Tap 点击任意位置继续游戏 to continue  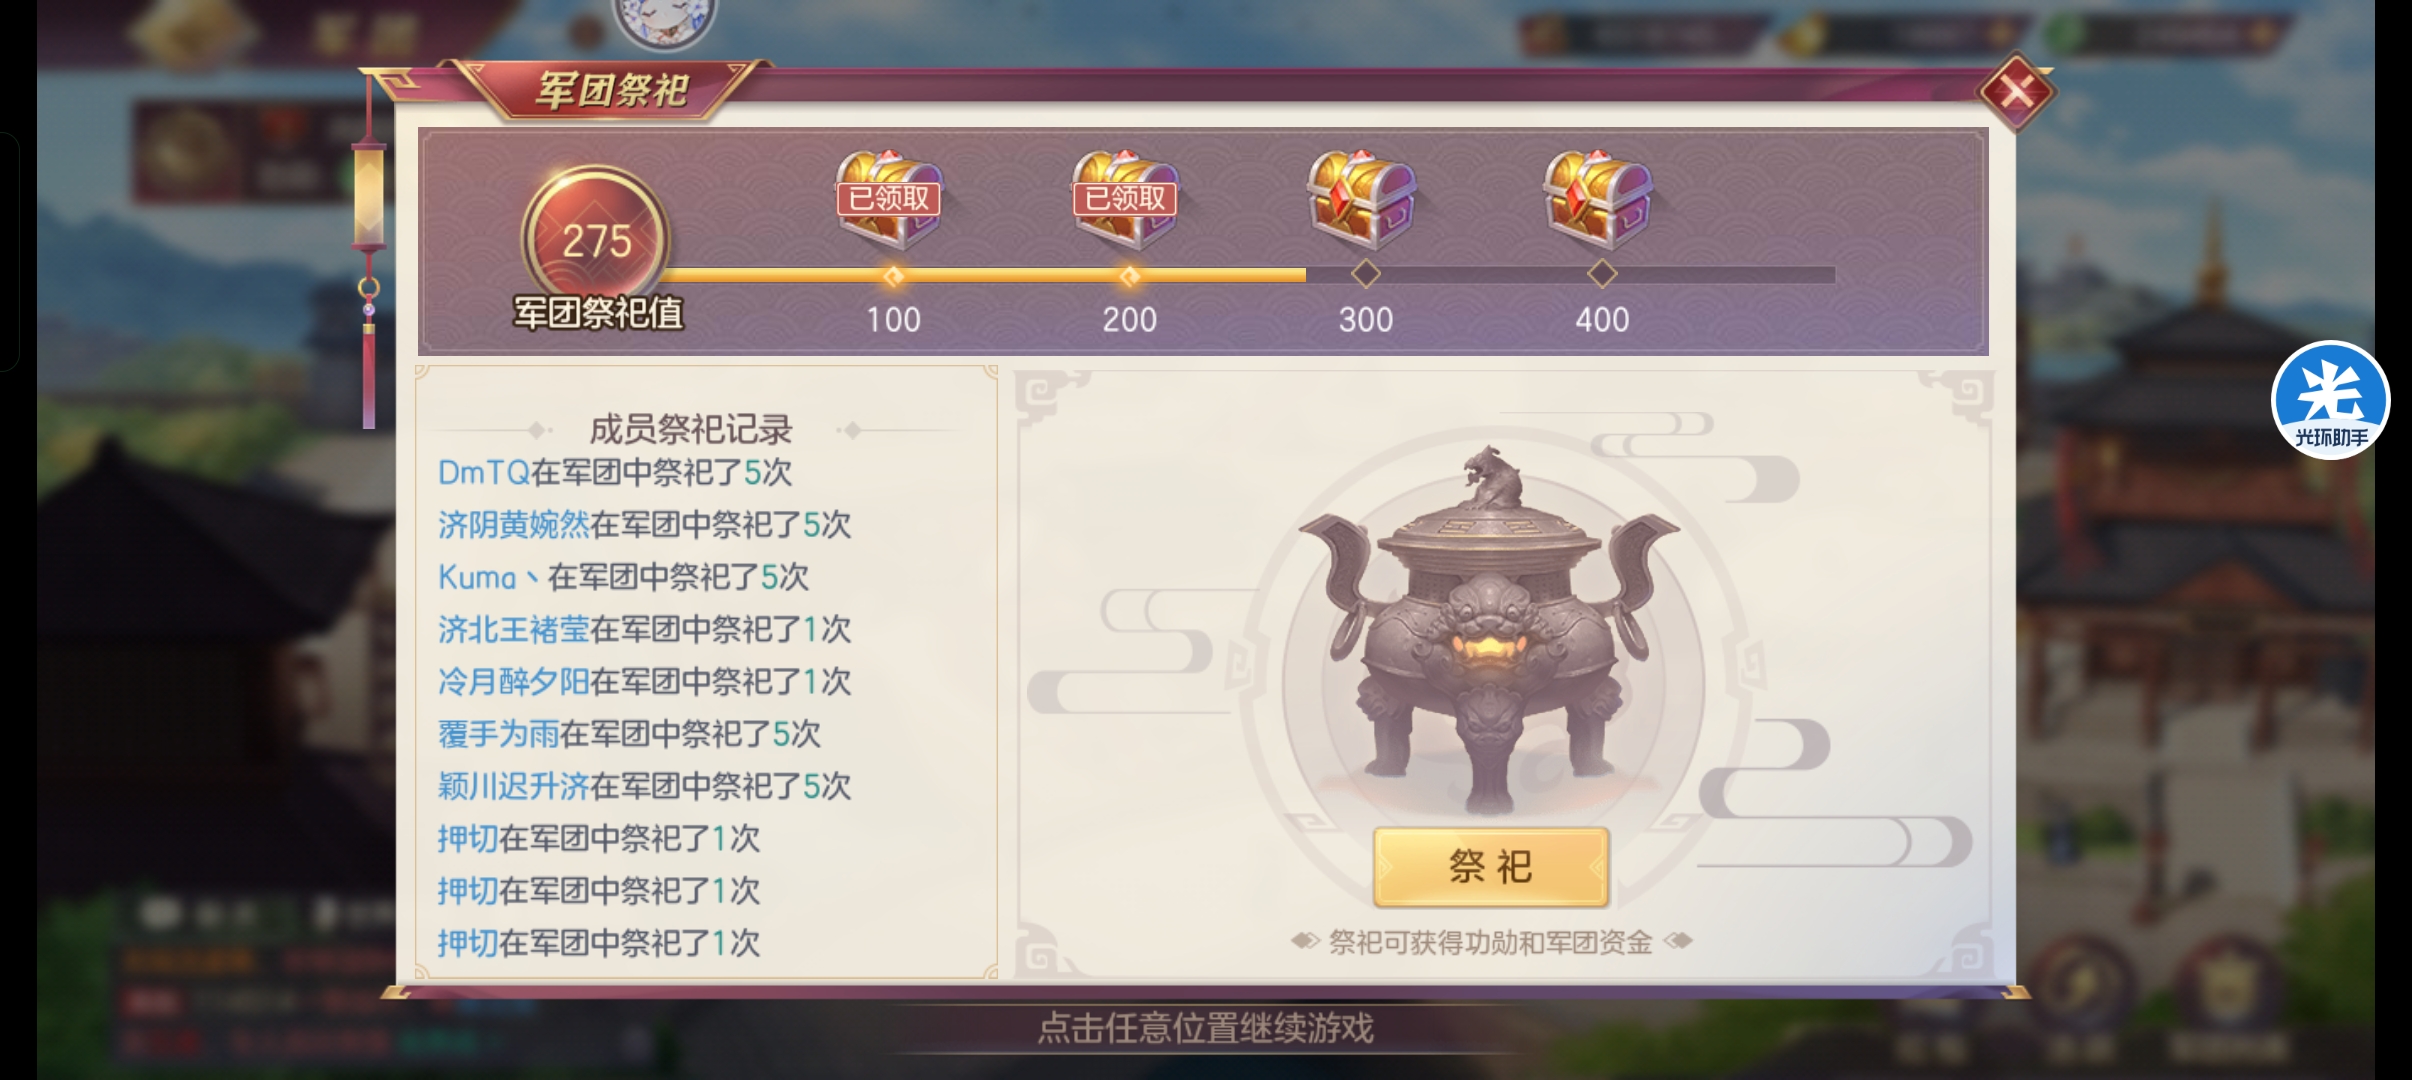point(1206,1028)
